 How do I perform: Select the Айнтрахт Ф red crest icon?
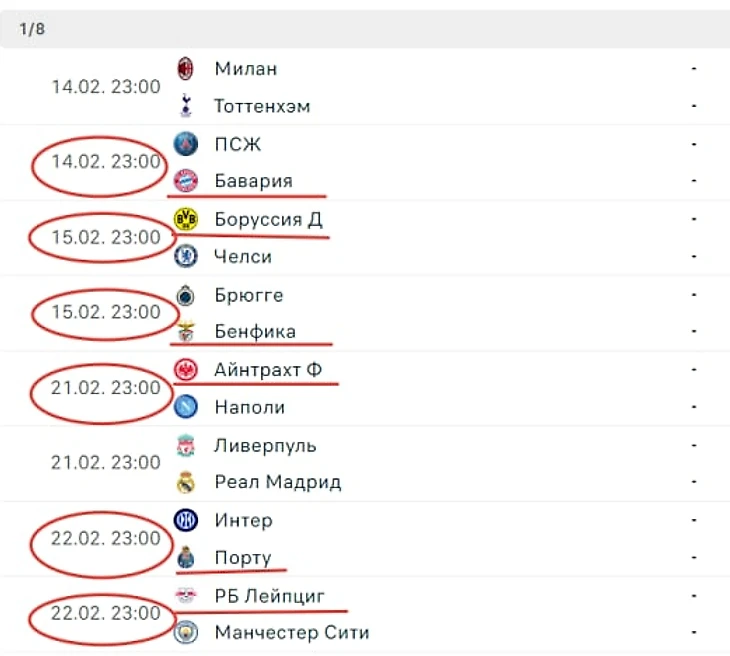coord(186,370)
